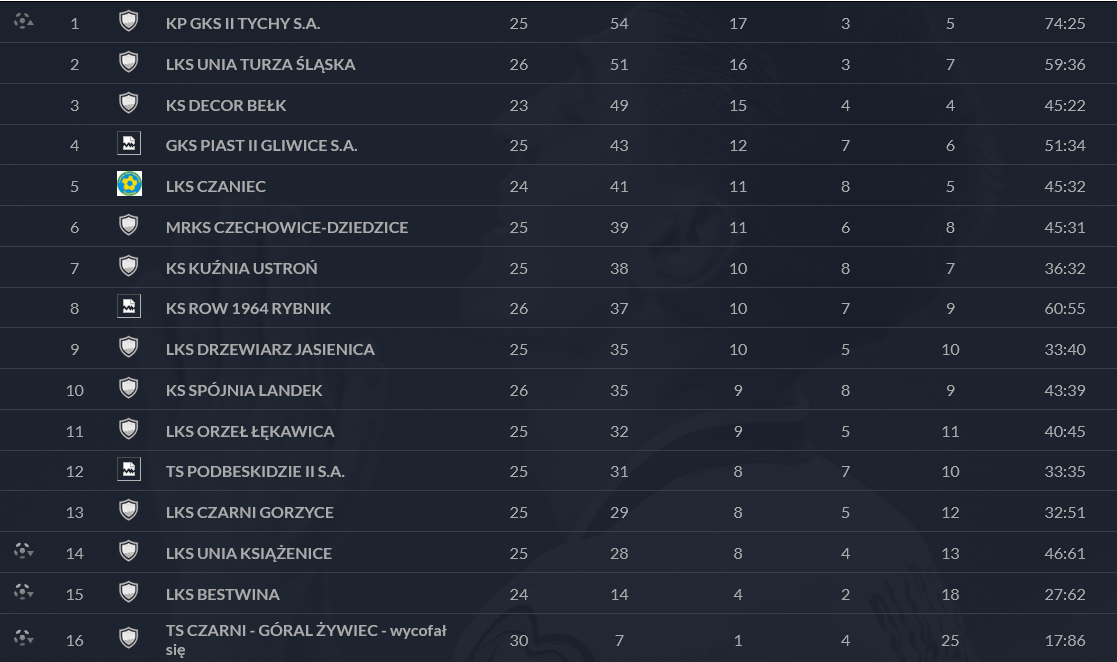This screenshot has height=662, width=1117.
Task: Click the placeholder image icon for TS Podbeskidzie II
Action: [129, 470]
